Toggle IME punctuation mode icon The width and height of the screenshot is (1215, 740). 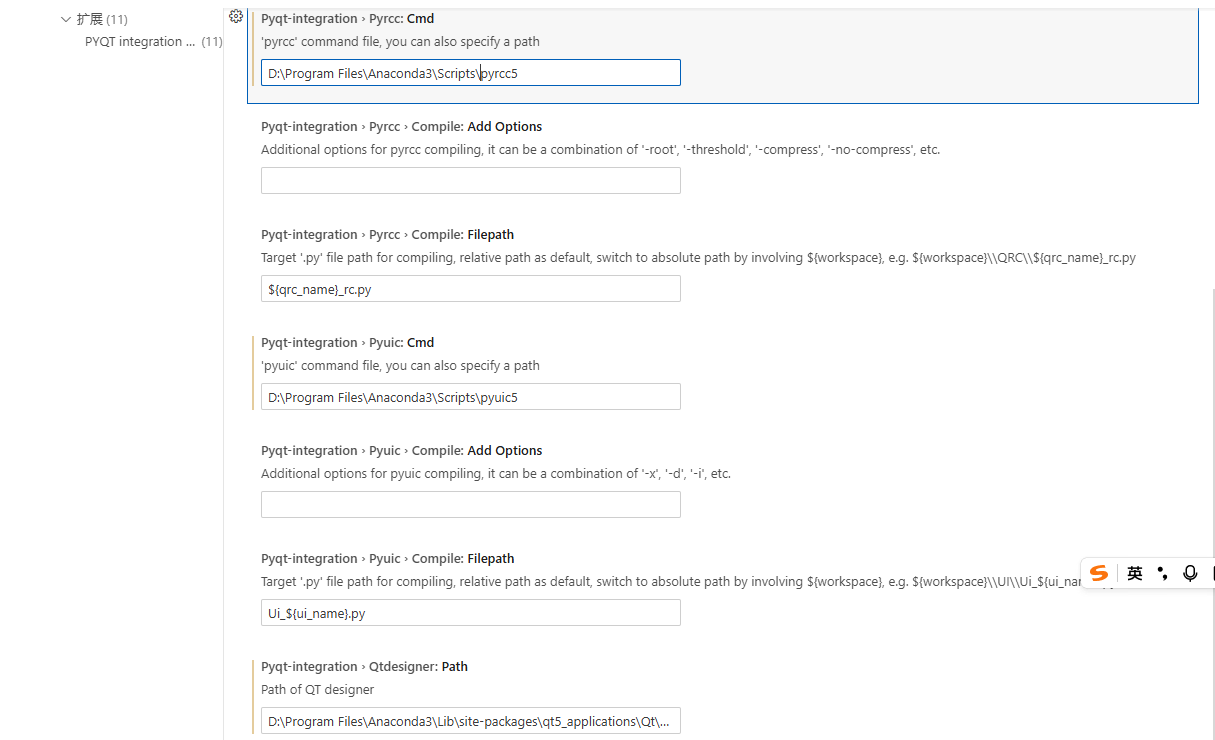click(1162, 573)
